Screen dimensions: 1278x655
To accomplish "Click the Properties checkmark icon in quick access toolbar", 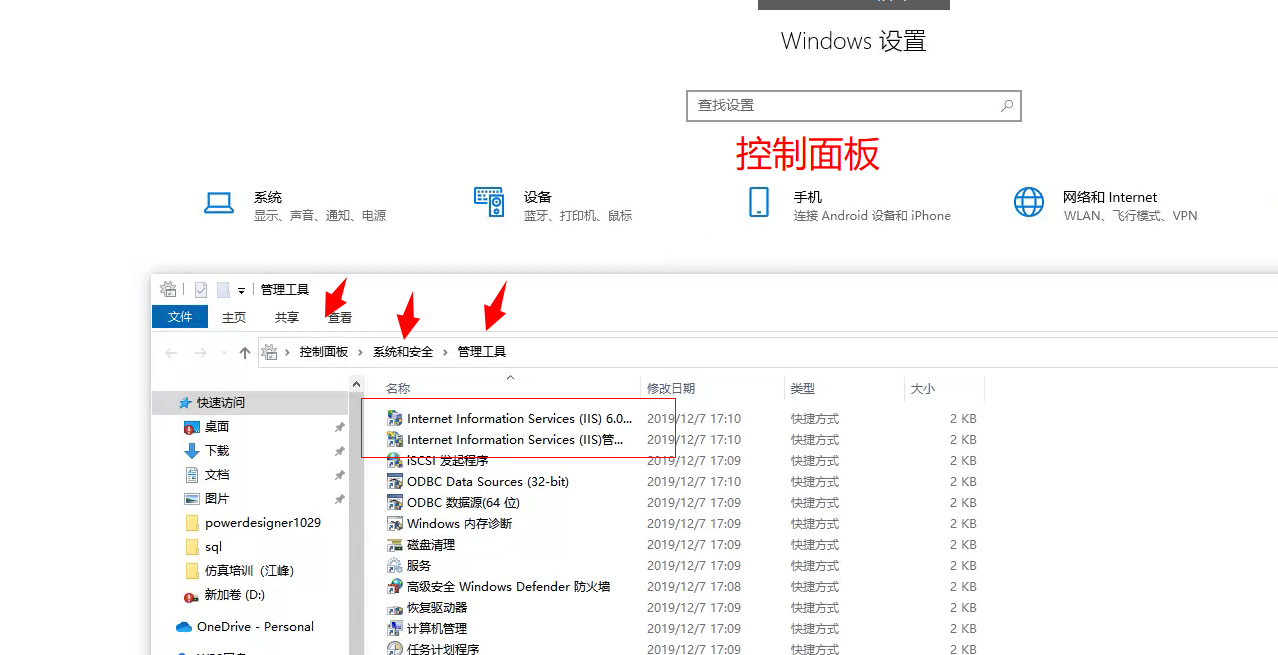I will click(x=201, y=290).
